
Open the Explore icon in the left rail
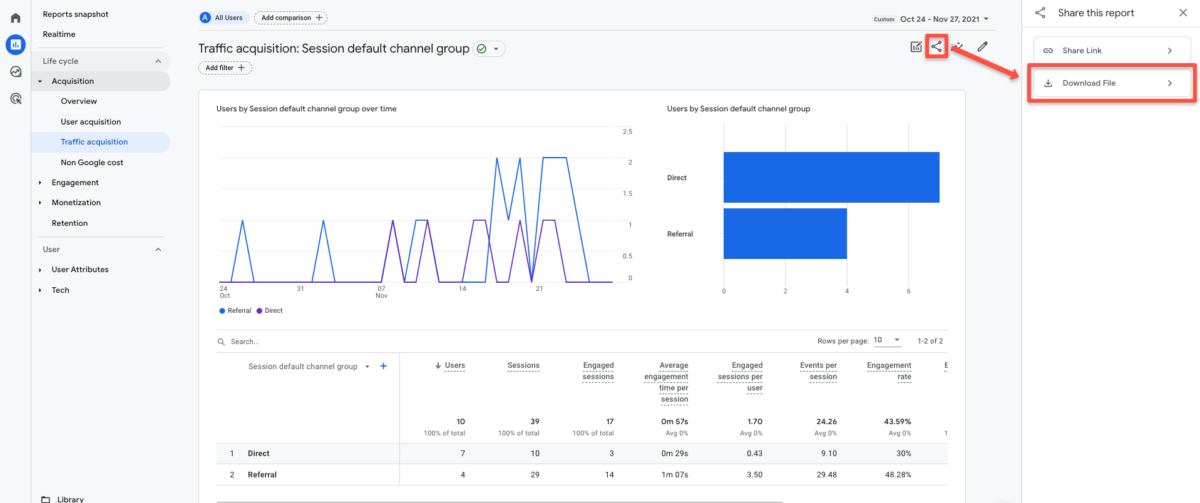(x=15, y=71)
